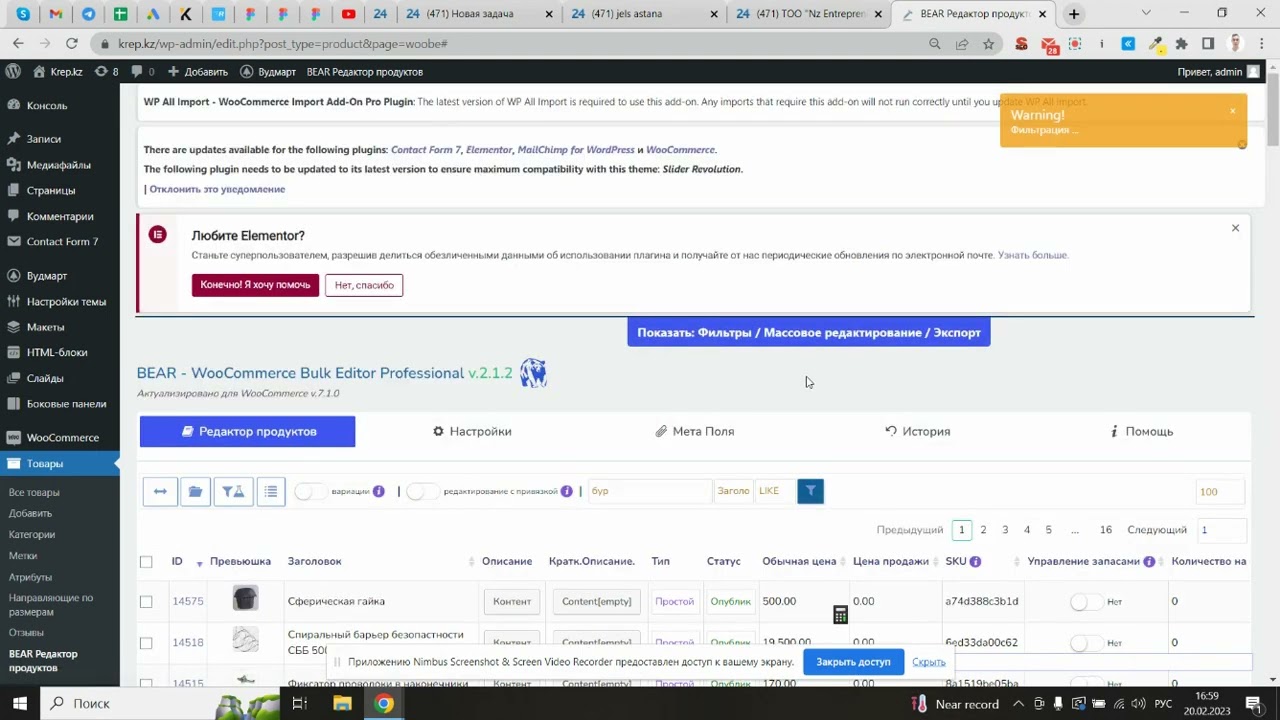Click the filter and flask tools icon
The width and height of the screenshot is (1280, 720).
(x=233, y=491)
